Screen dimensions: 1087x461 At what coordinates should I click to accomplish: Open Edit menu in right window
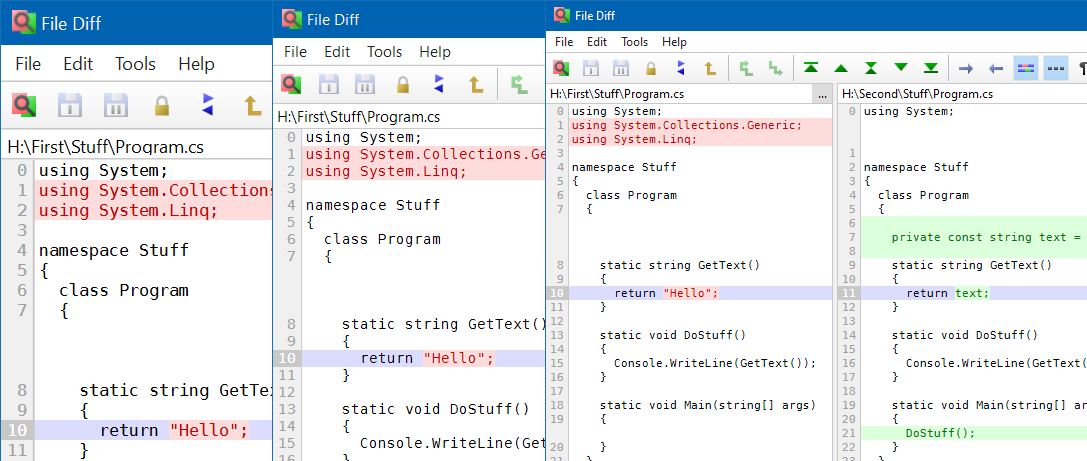(597, 42)
